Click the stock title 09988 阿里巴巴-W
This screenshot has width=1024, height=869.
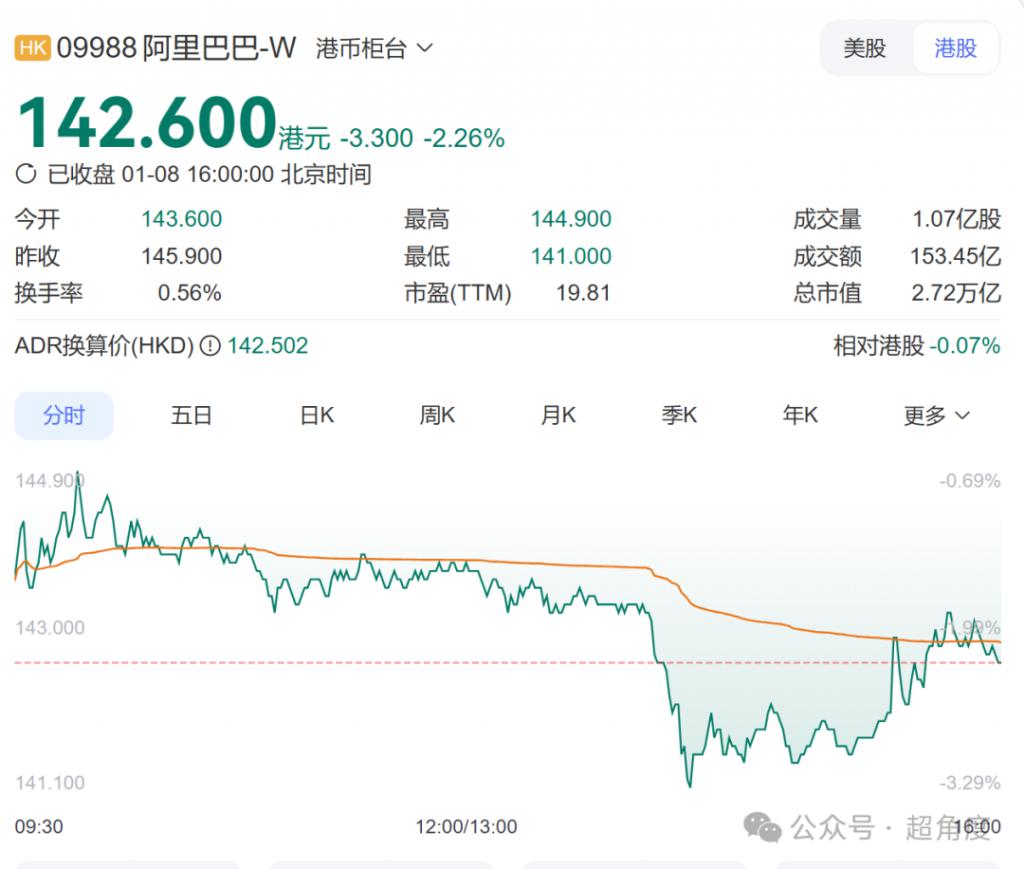[176, 48]
